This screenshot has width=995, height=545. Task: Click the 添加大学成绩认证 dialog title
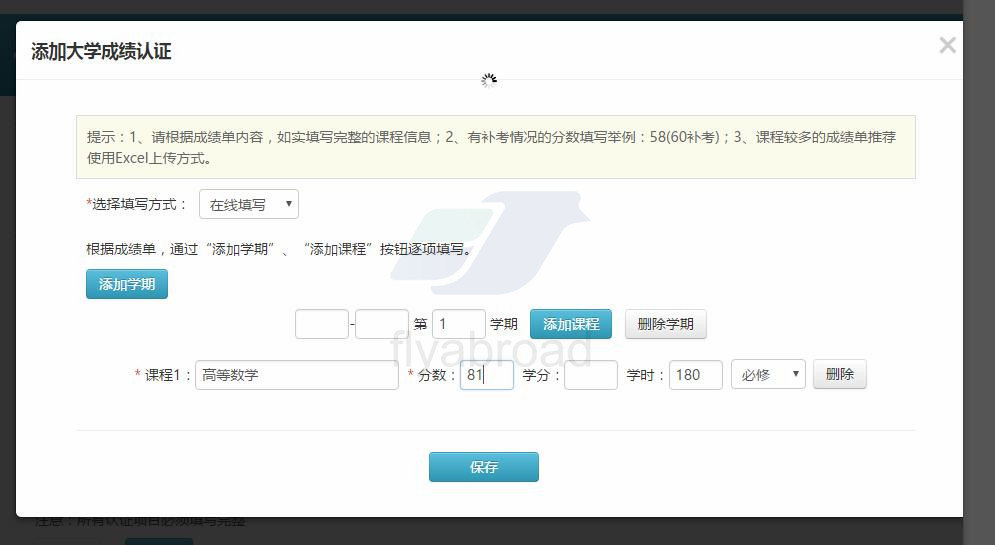point(101,52)
